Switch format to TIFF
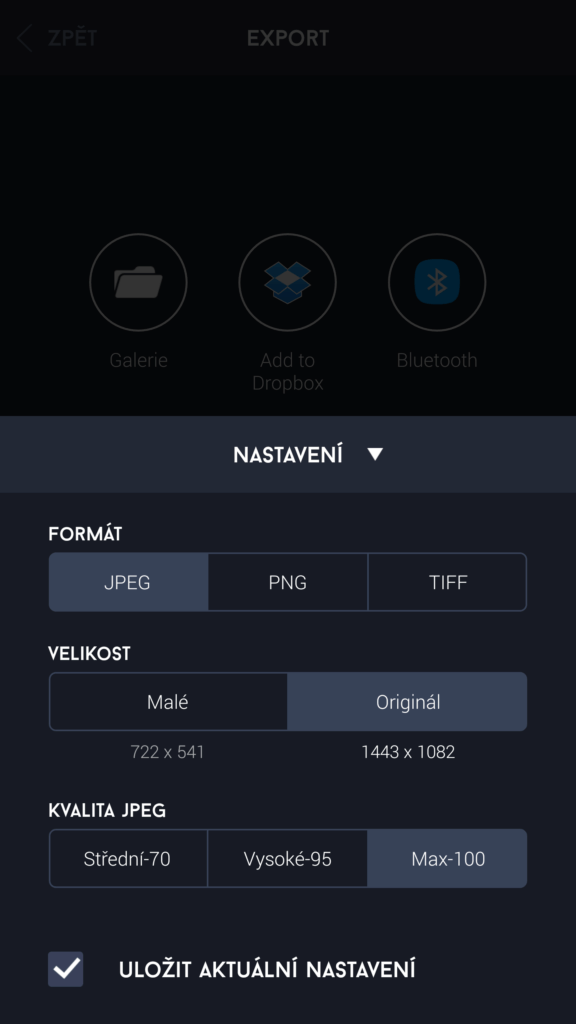 tap(447, 582)
